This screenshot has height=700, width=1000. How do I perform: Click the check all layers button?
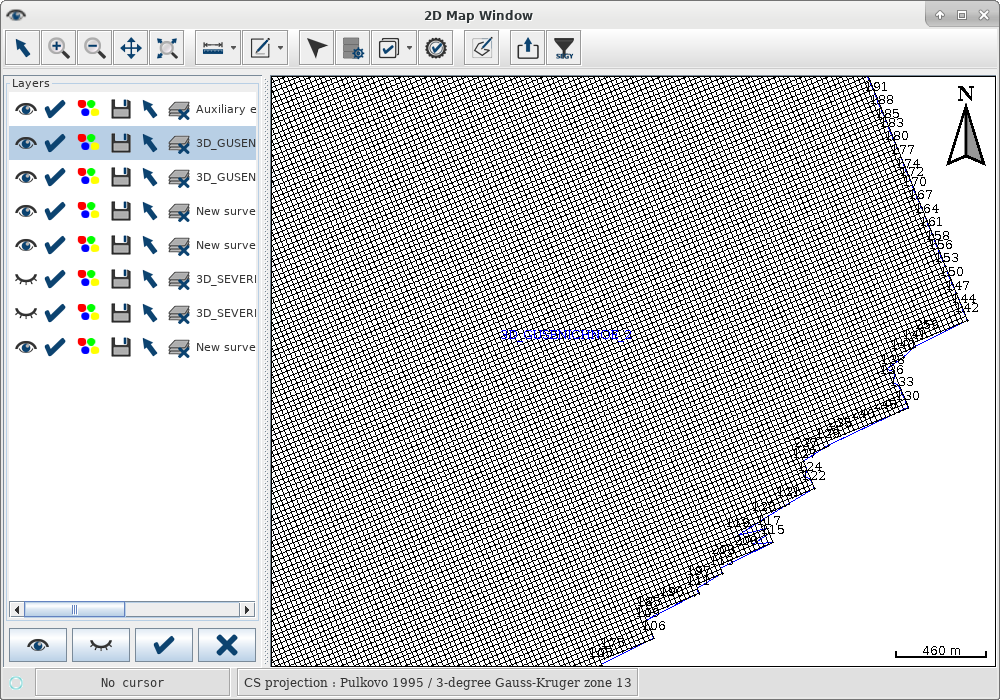coord(164,645)
